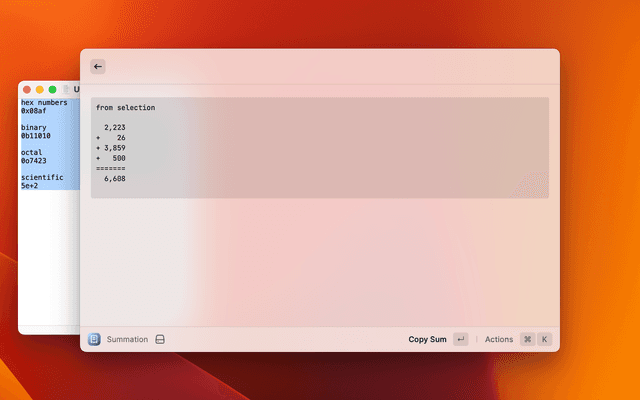Click the K key badge
Screen dimensions: 640x400
545,339
